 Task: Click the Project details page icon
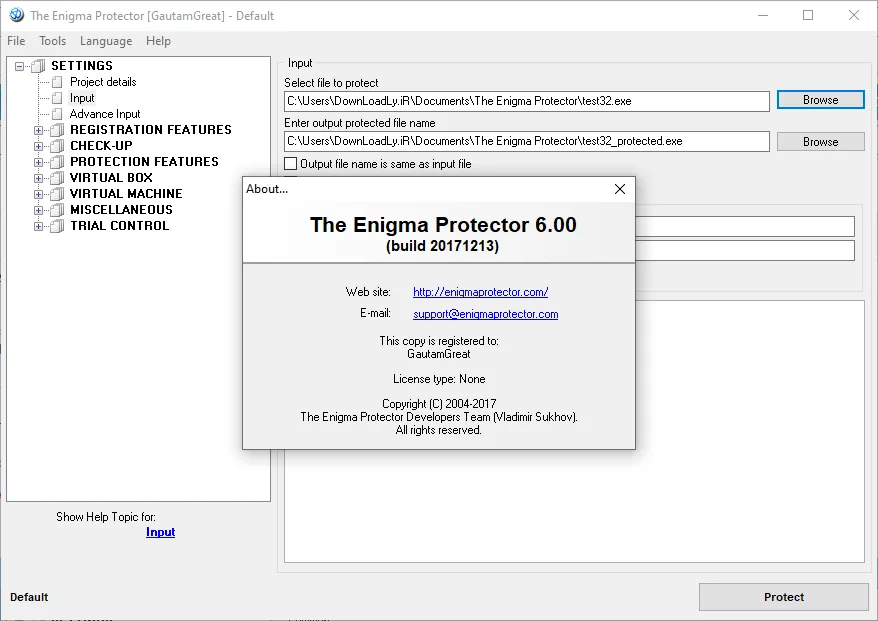pyautogui.click(x=57, y=82)
